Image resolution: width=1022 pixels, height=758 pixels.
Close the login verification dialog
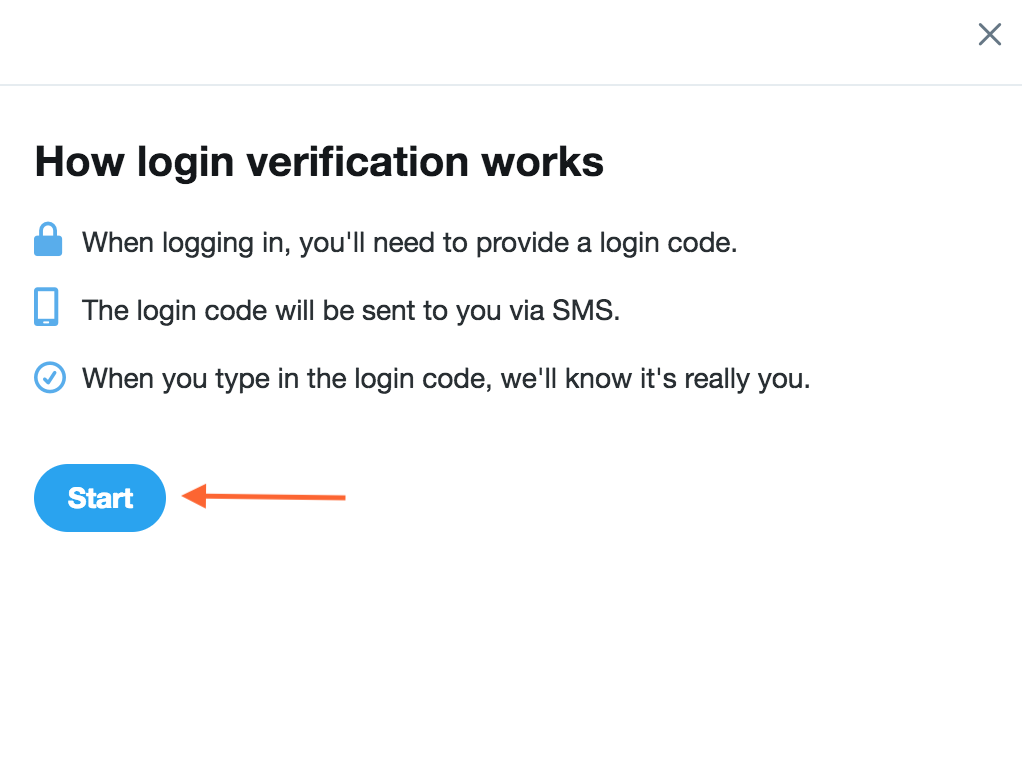[x=989, y=35]
